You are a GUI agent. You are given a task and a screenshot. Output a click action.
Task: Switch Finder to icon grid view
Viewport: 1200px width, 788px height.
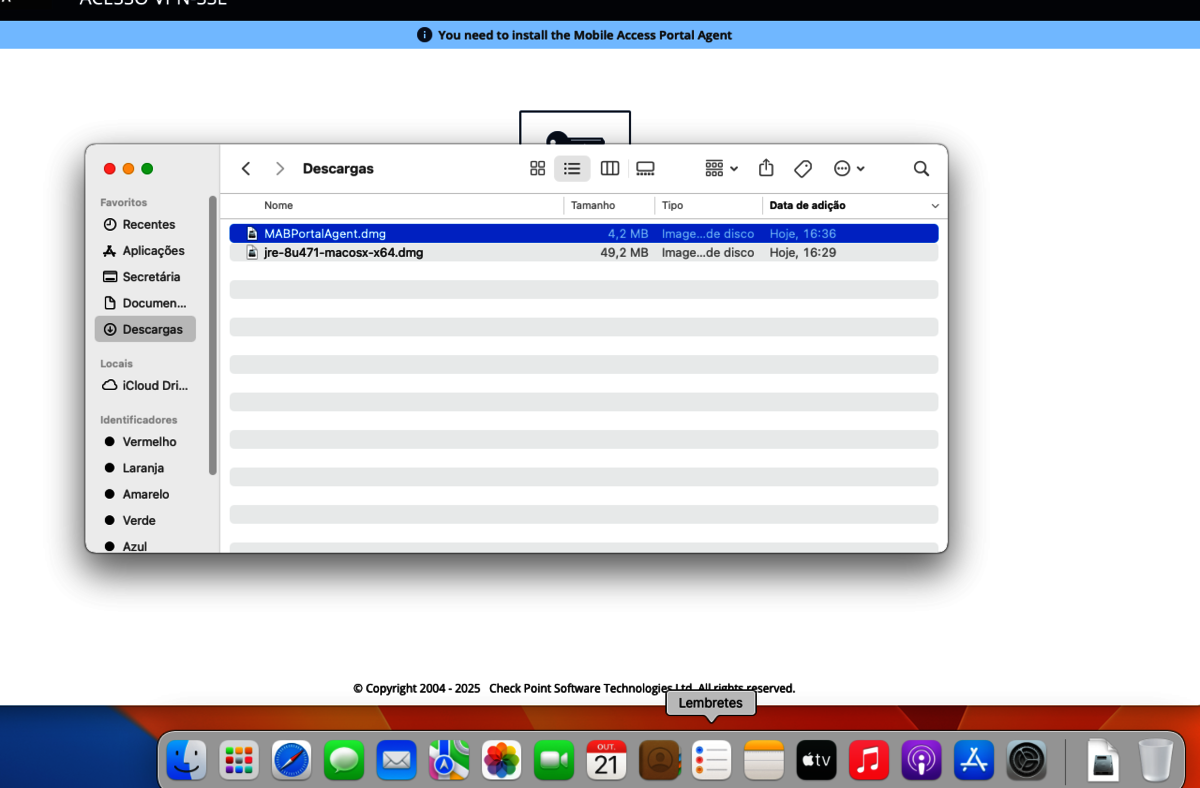coord(537,169)
